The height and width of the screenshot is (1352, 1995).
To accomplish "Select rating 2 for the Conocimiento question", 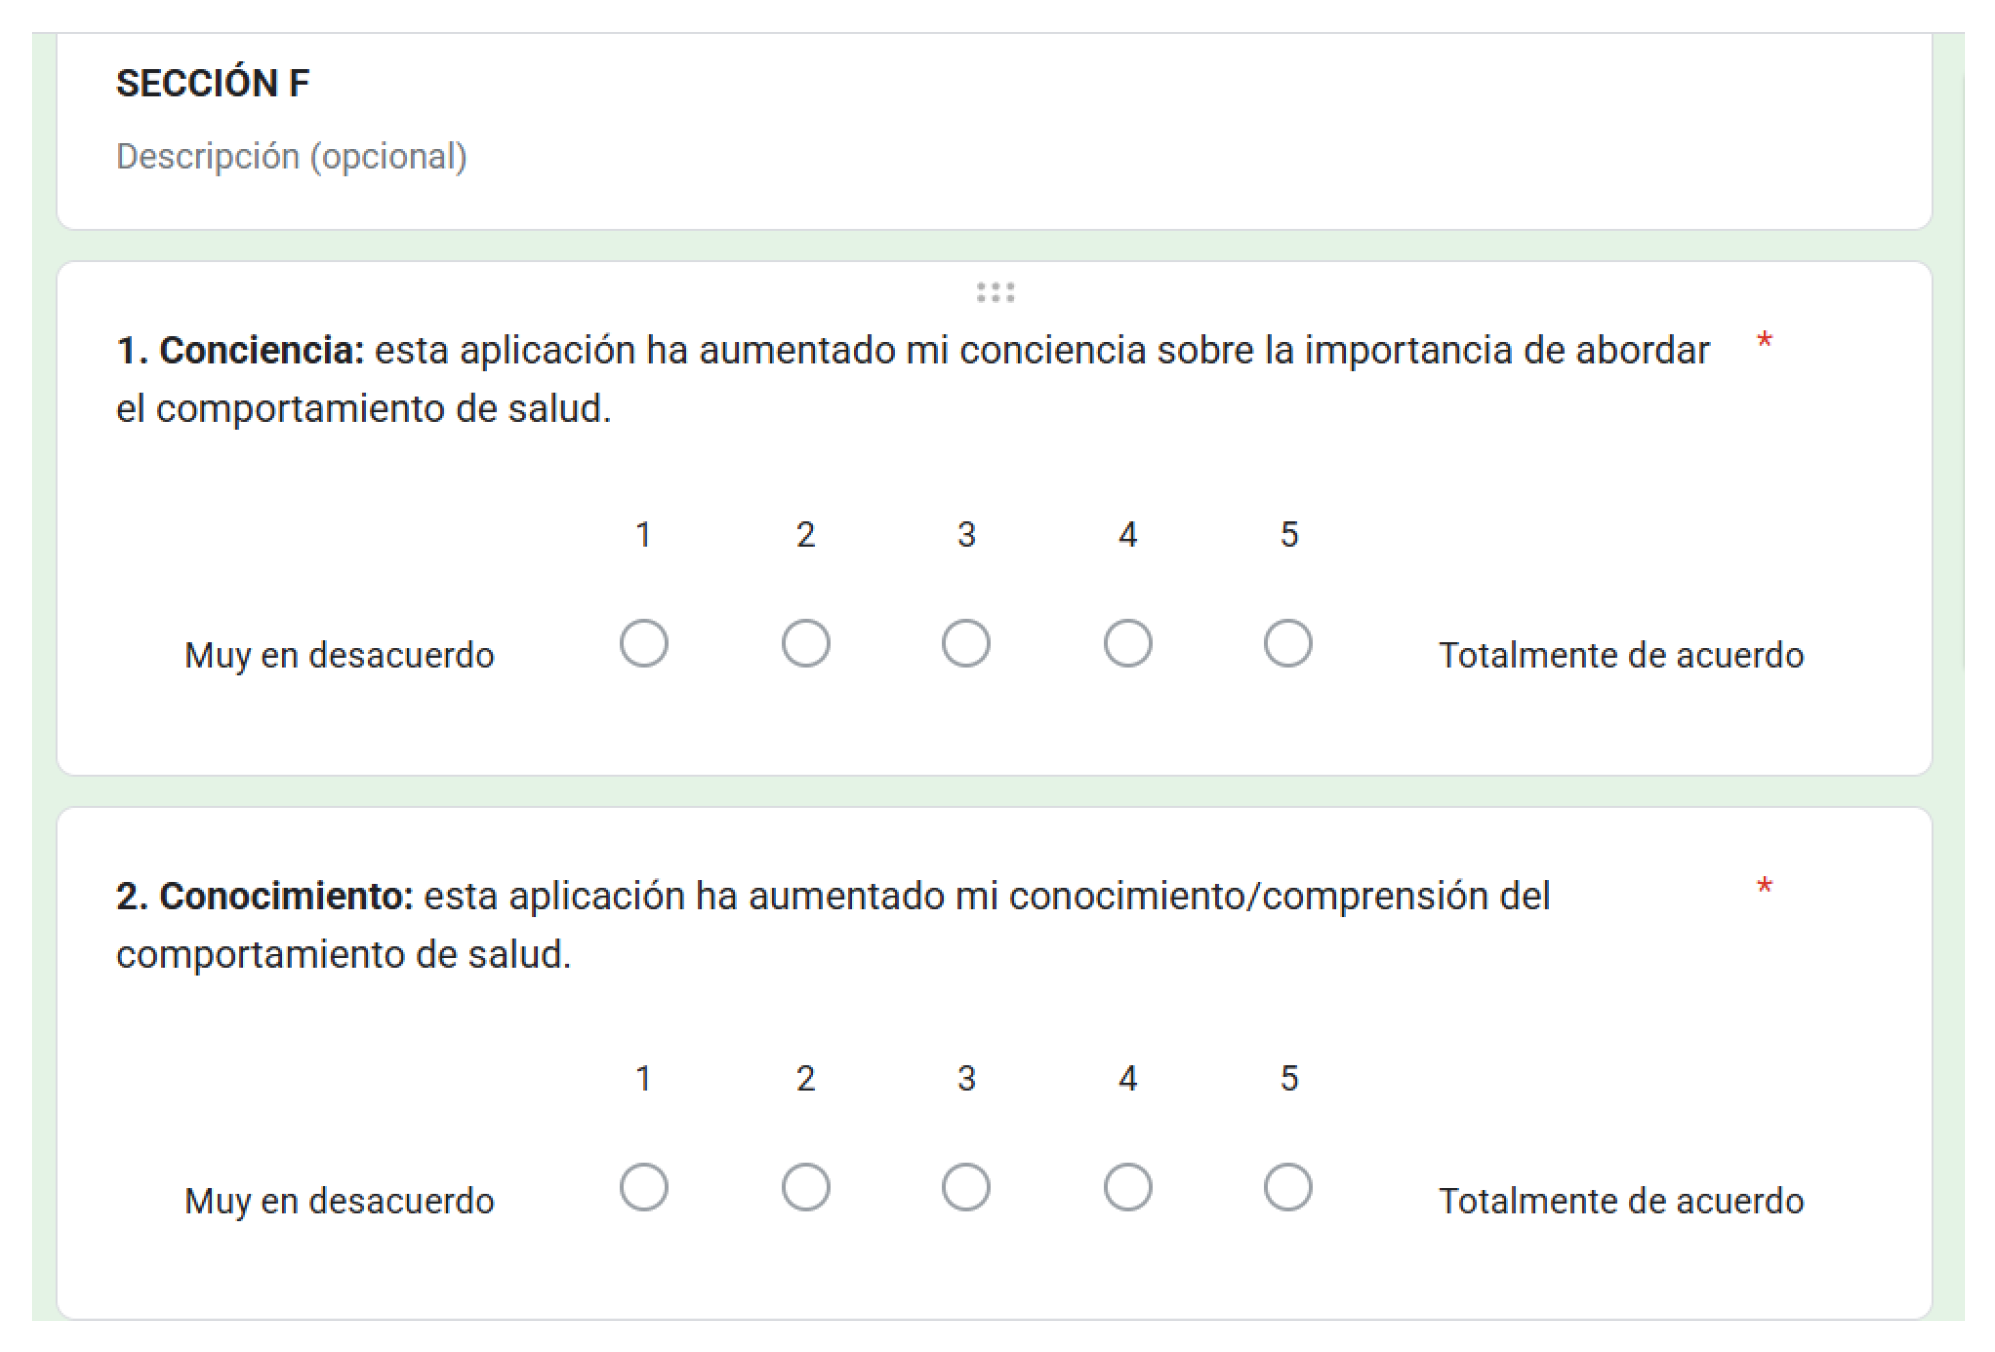I will click(805, 1187).
